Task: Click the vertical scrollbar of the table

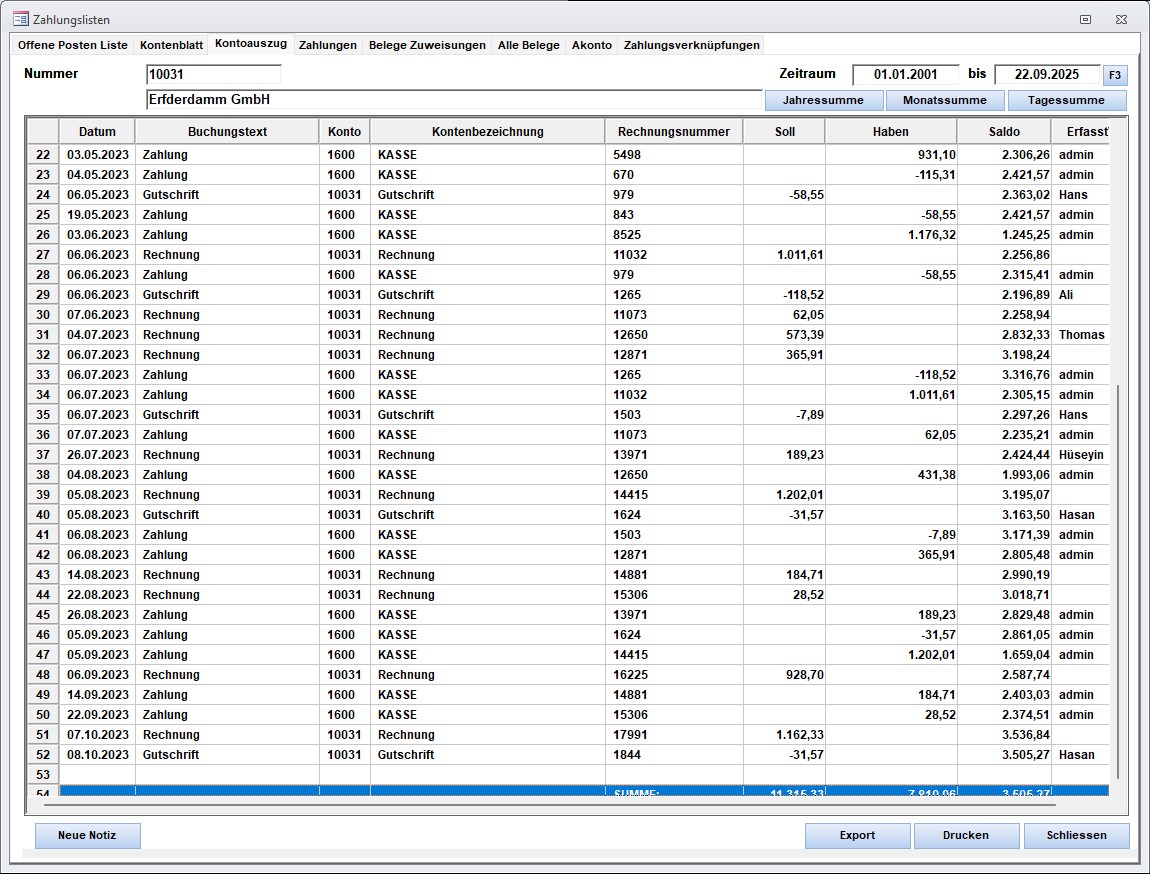Action: point(1118,580)
